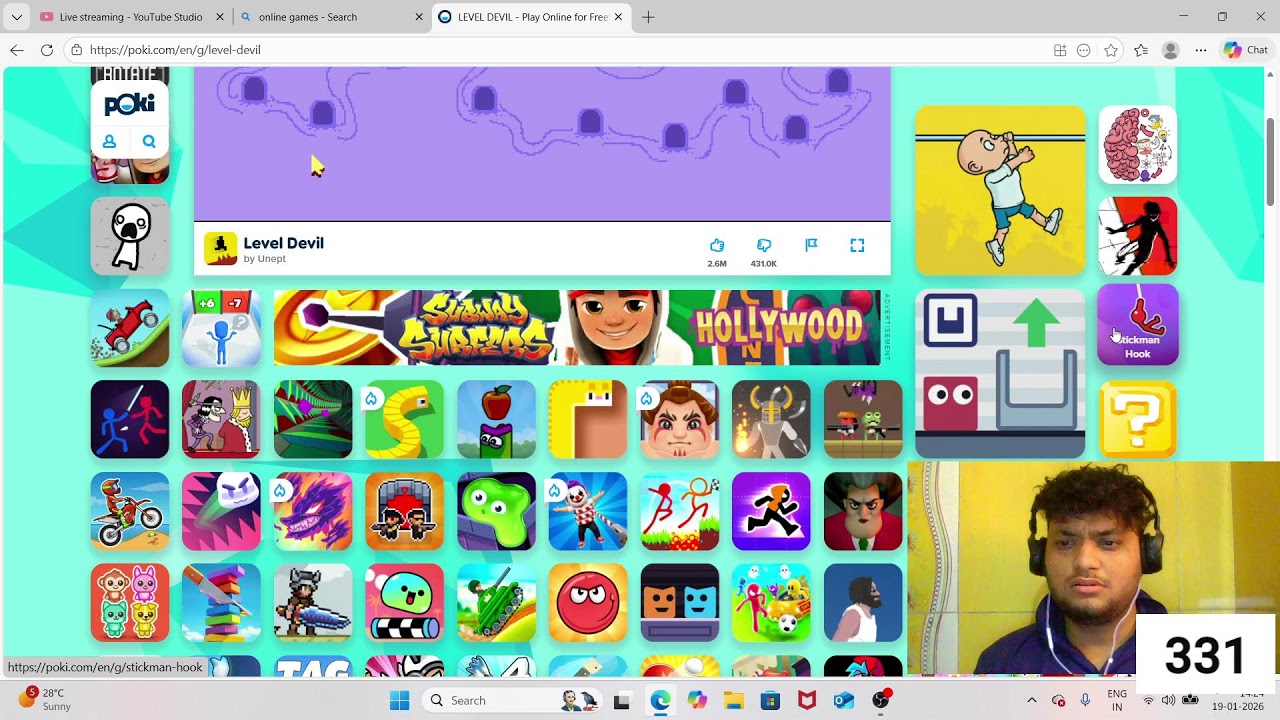
Task: Like Level Devil with thumbs up
Action: [717, 245]
